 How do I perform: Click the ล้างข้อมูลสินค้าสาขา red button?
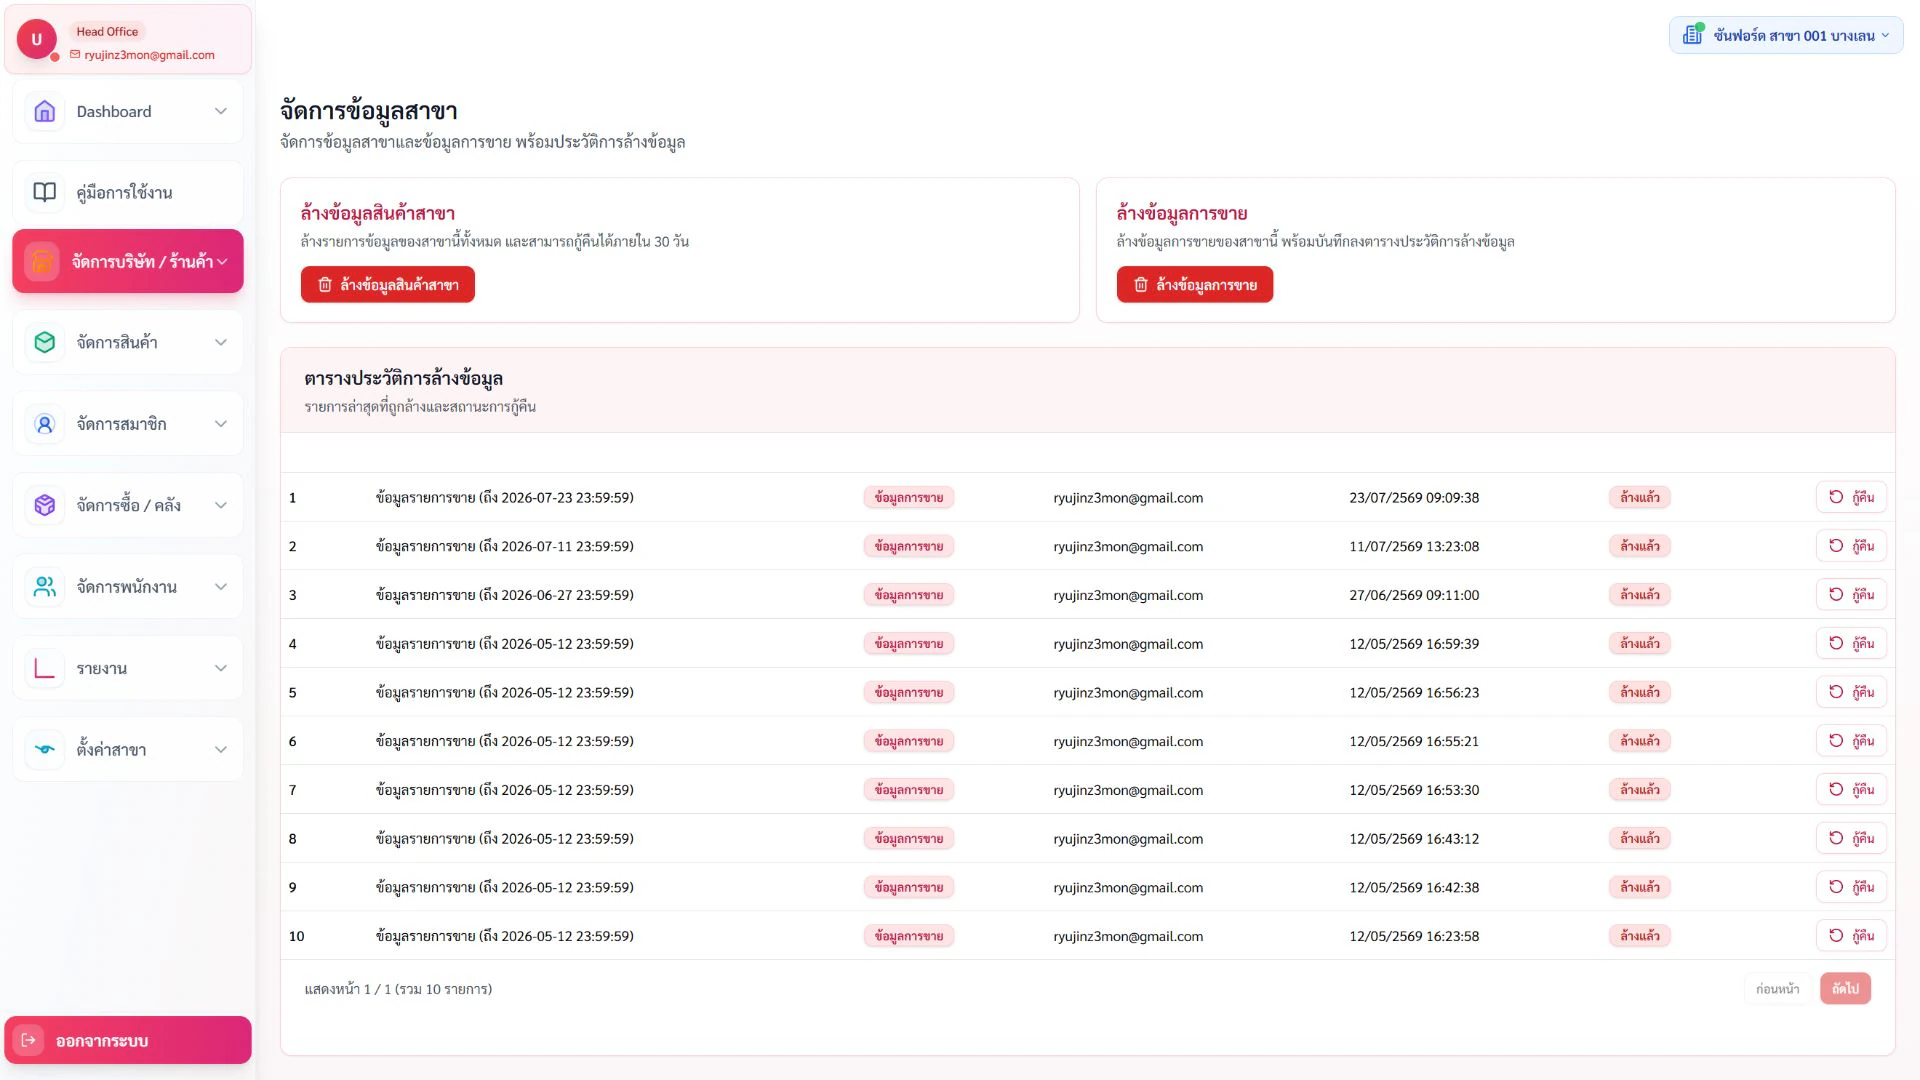[x=388, y=285]
